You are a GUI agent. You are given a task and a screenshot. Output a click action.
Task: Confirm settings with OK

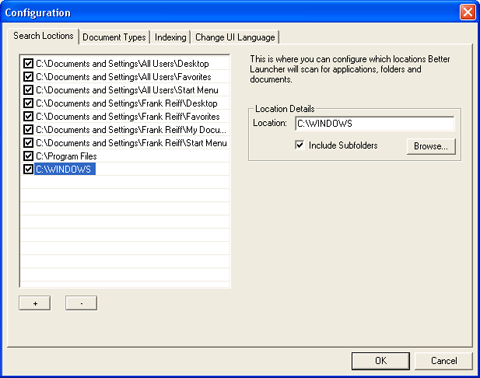click(x=381, y=361)
